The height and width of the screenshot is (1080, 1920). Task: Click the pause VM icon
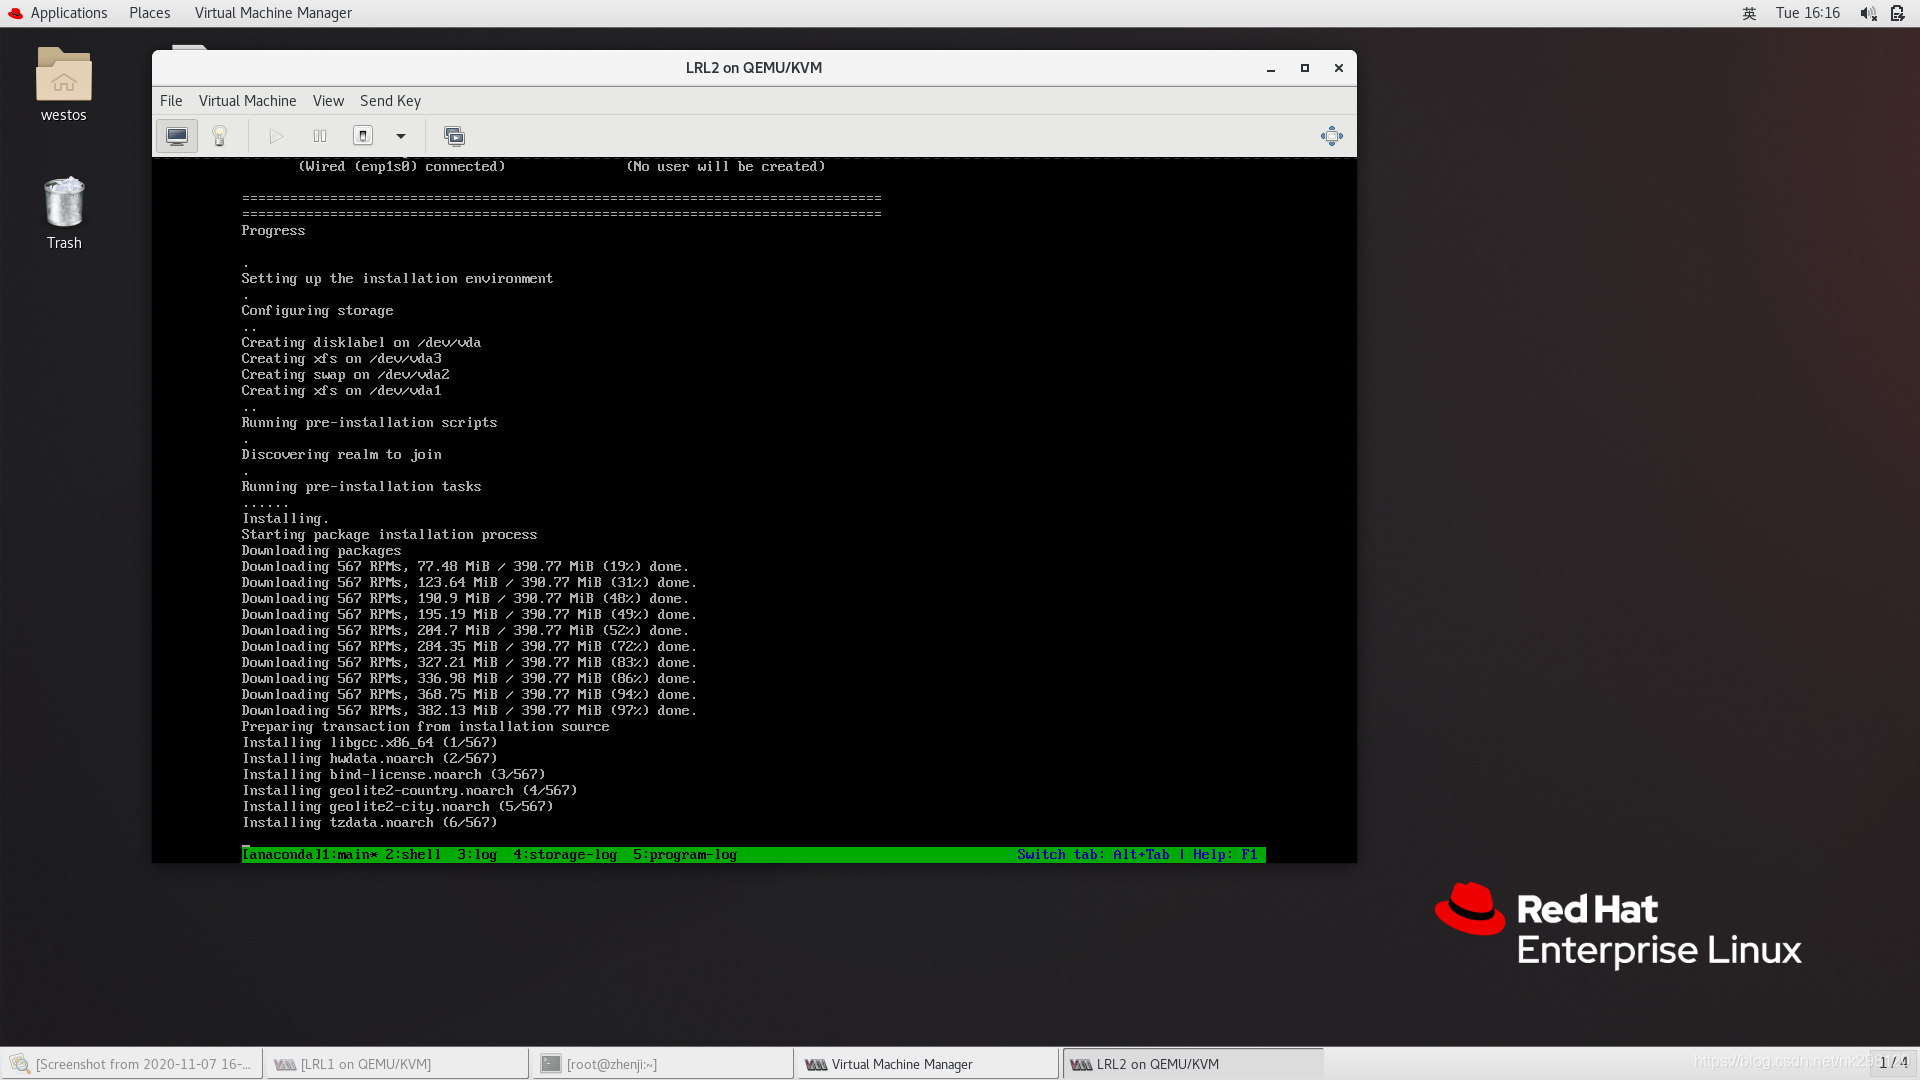pos(319,135)
